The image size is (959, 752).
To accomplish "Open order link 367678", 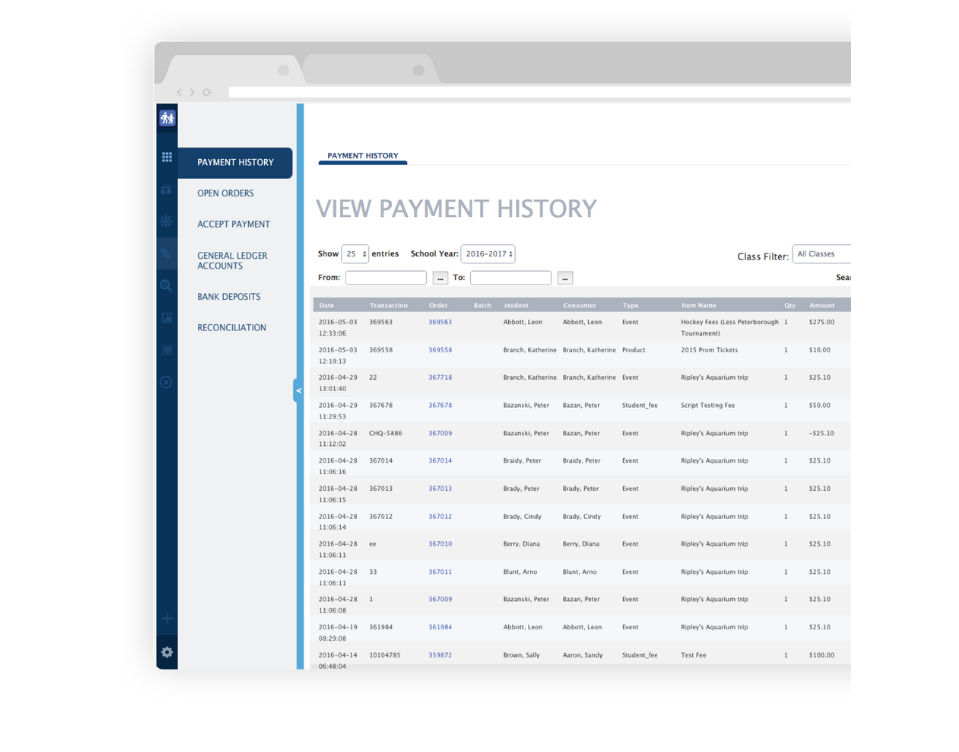I will pos(440,405).
